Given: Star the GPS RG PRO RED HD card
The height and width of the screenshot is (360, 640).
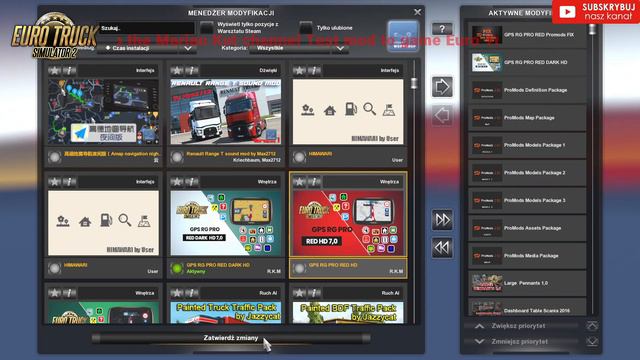Looking at the screenshot, I should pos(299,182).
